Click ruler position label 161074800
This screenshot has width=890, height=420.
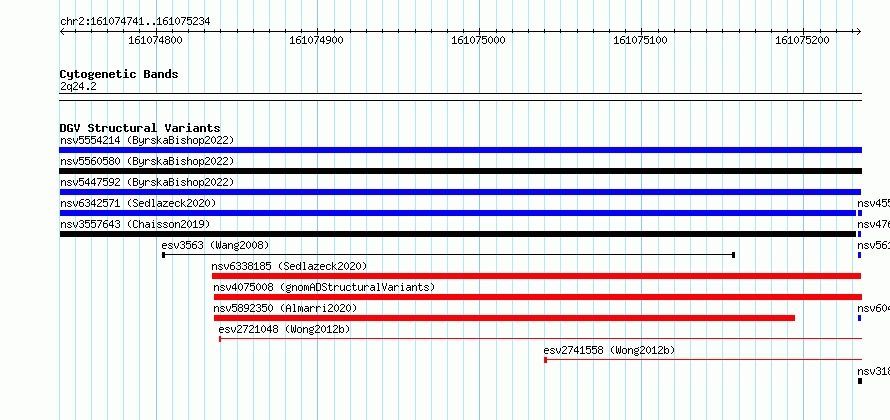(156, 40)
